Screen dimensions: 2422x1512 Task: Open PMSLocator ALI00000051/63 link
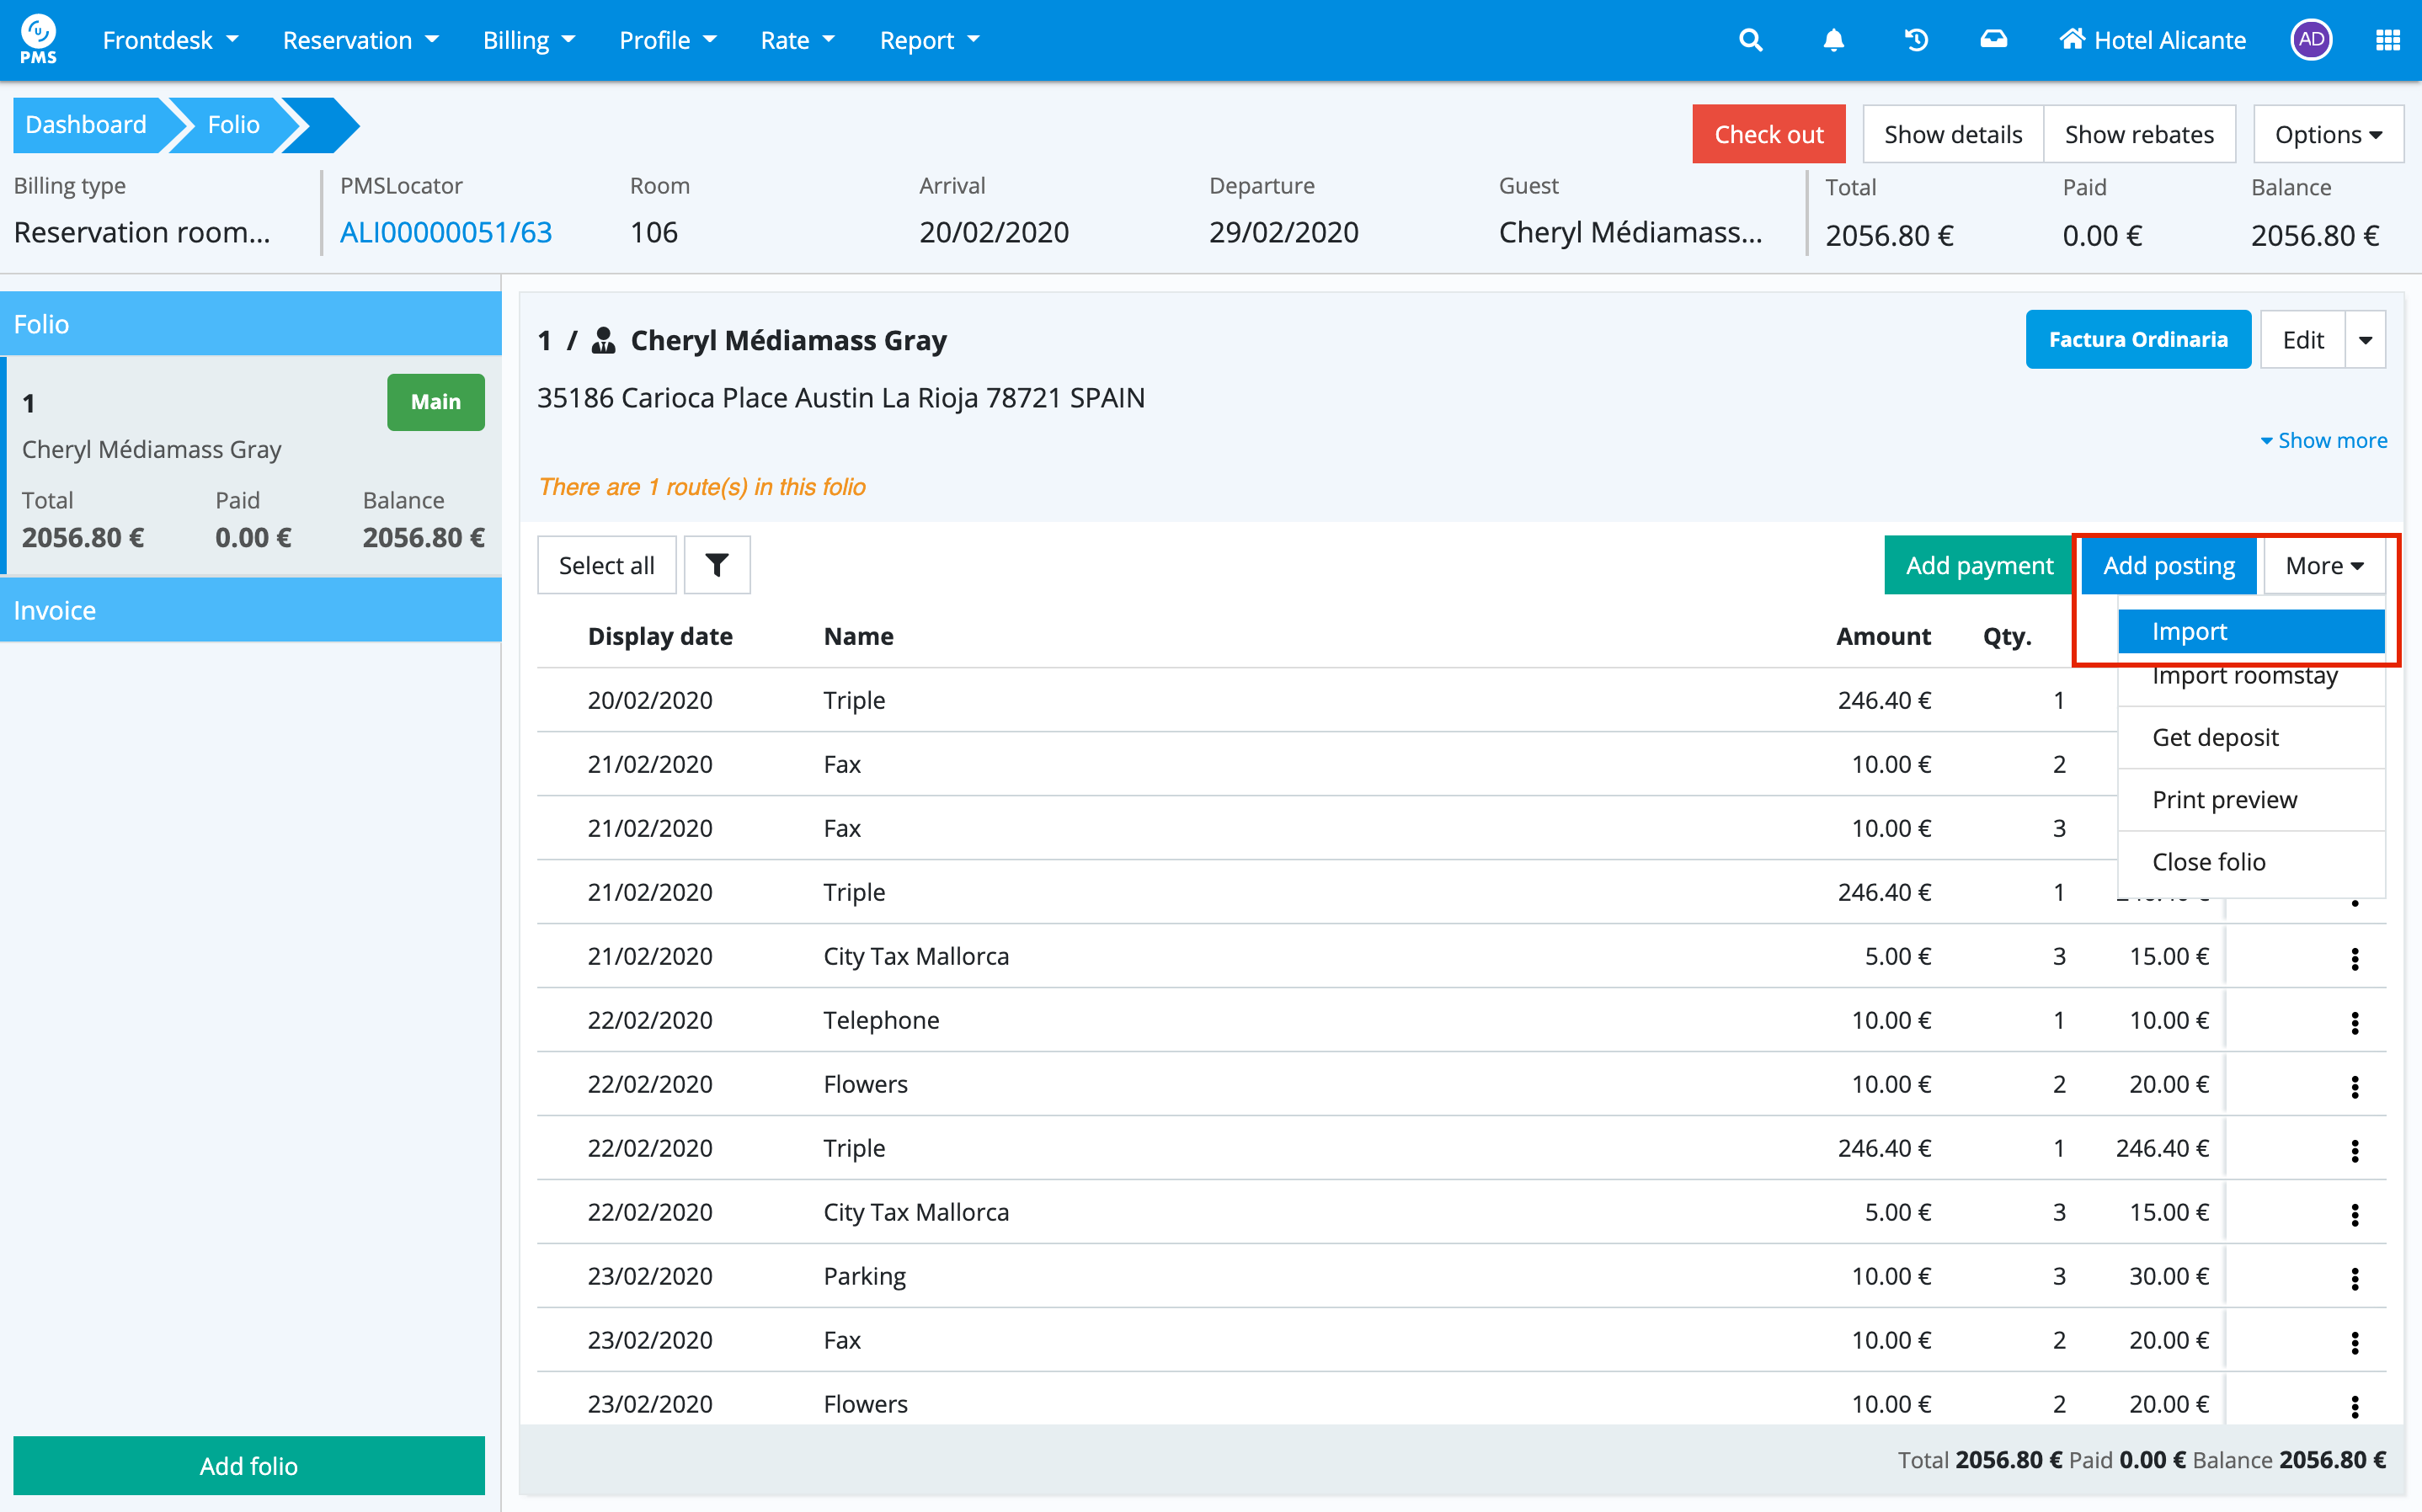click(x=445, y=232)
